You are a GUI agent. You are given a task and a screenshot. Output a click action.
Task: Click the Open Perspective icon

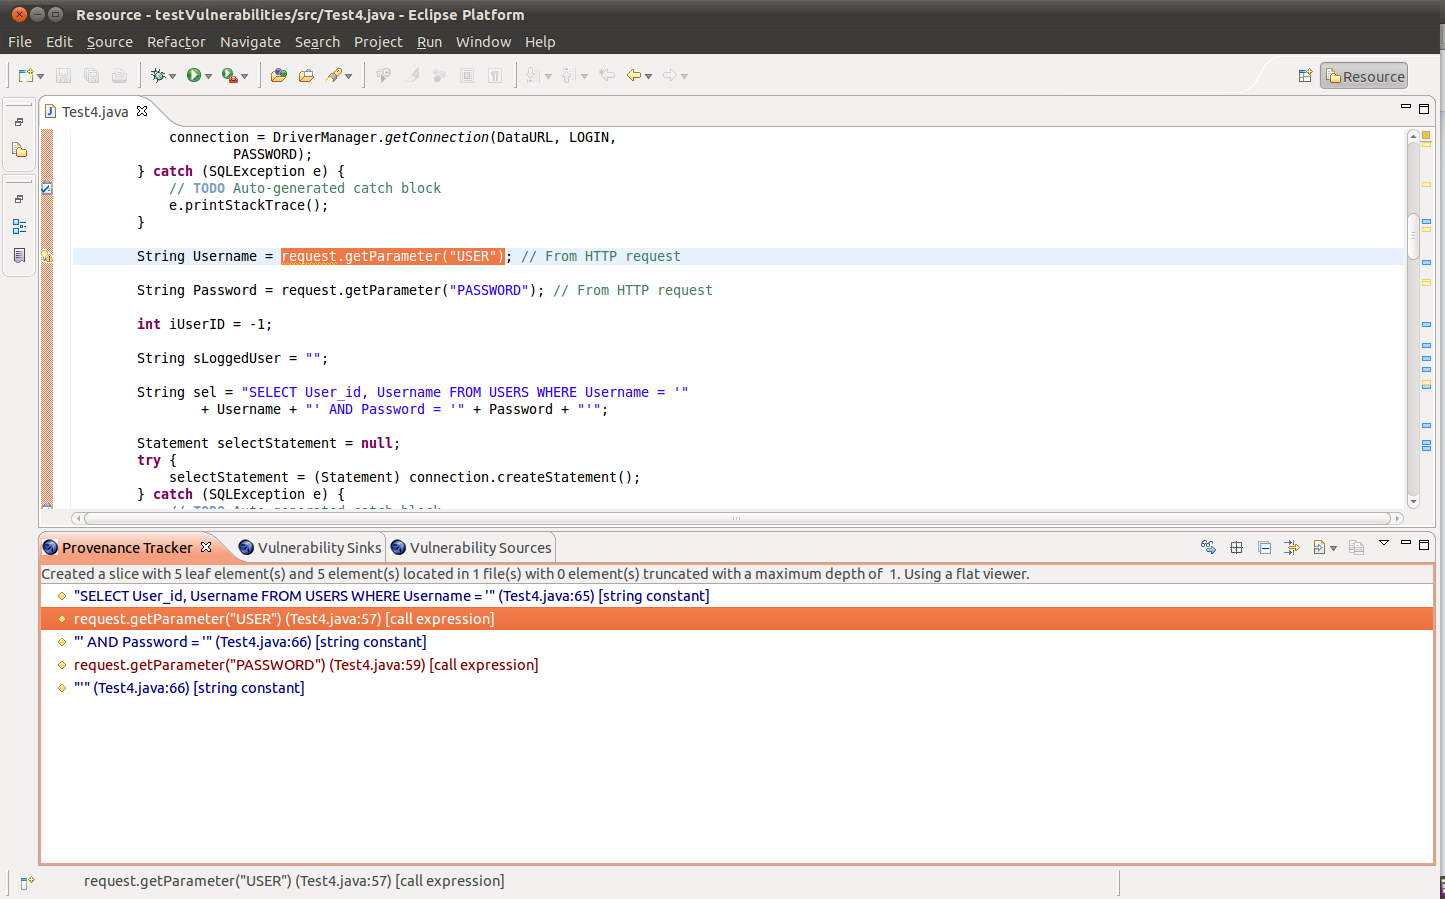[x=1305, y=76]
